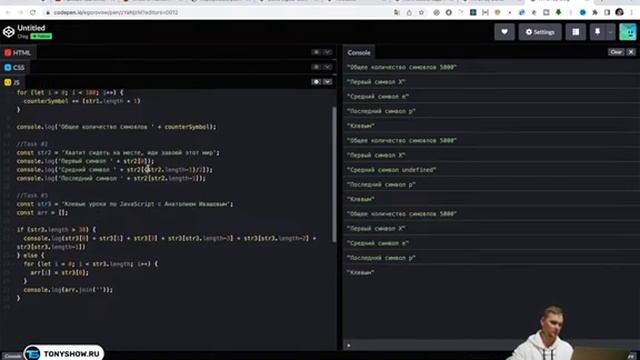Open the HTML editor settings gear
This screenshot has width=640, height=360.
click(316, 52)
